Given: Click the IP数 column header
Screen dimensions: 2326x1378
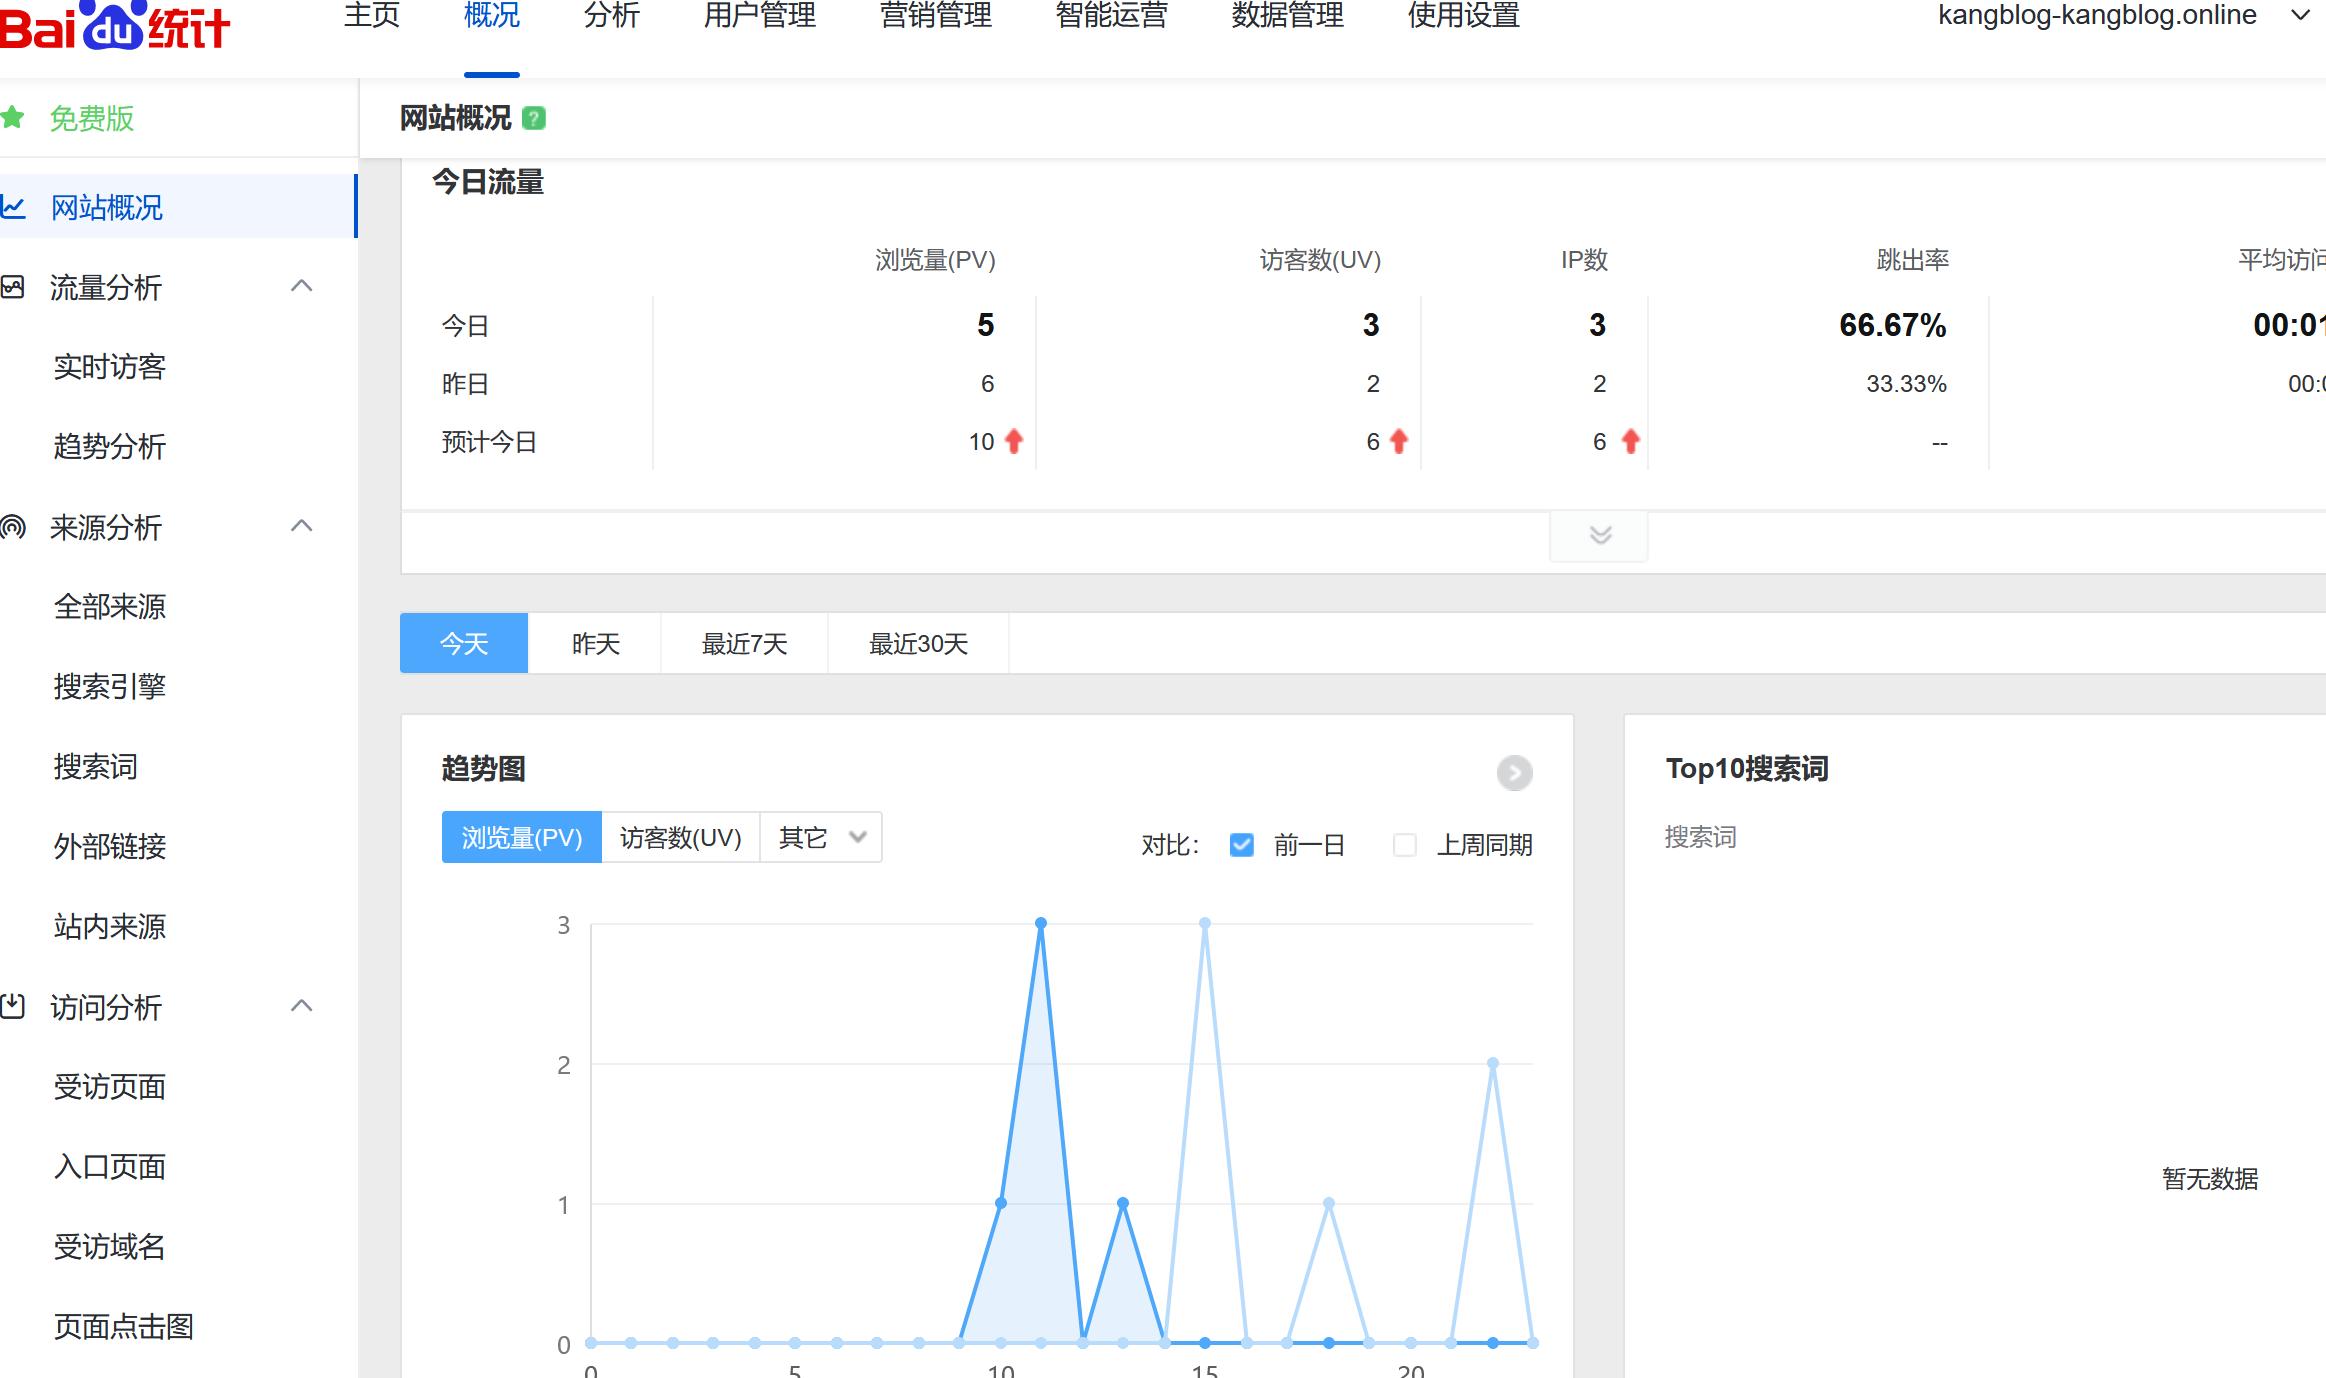Looking at the screenshot, I should click(x=1584, y=260).
